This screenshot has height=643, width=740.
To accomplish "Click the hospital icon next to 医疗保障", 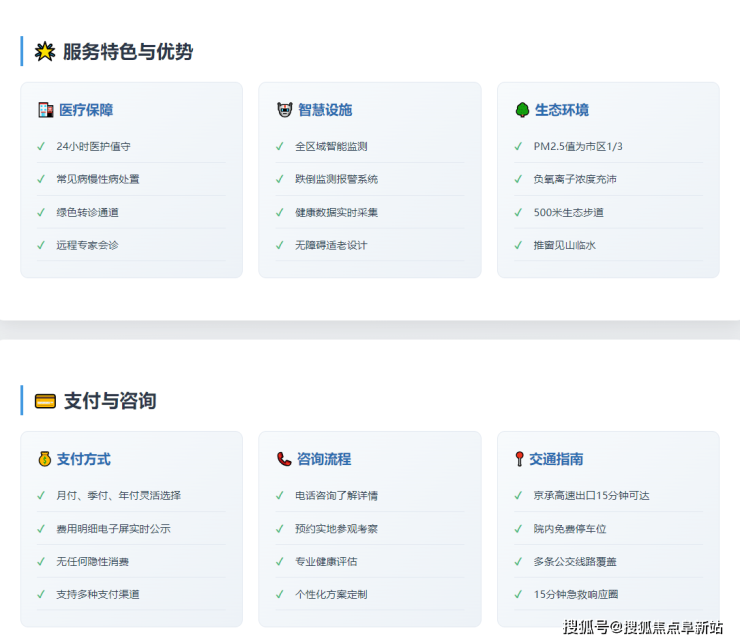I will (x=45, y=110).
